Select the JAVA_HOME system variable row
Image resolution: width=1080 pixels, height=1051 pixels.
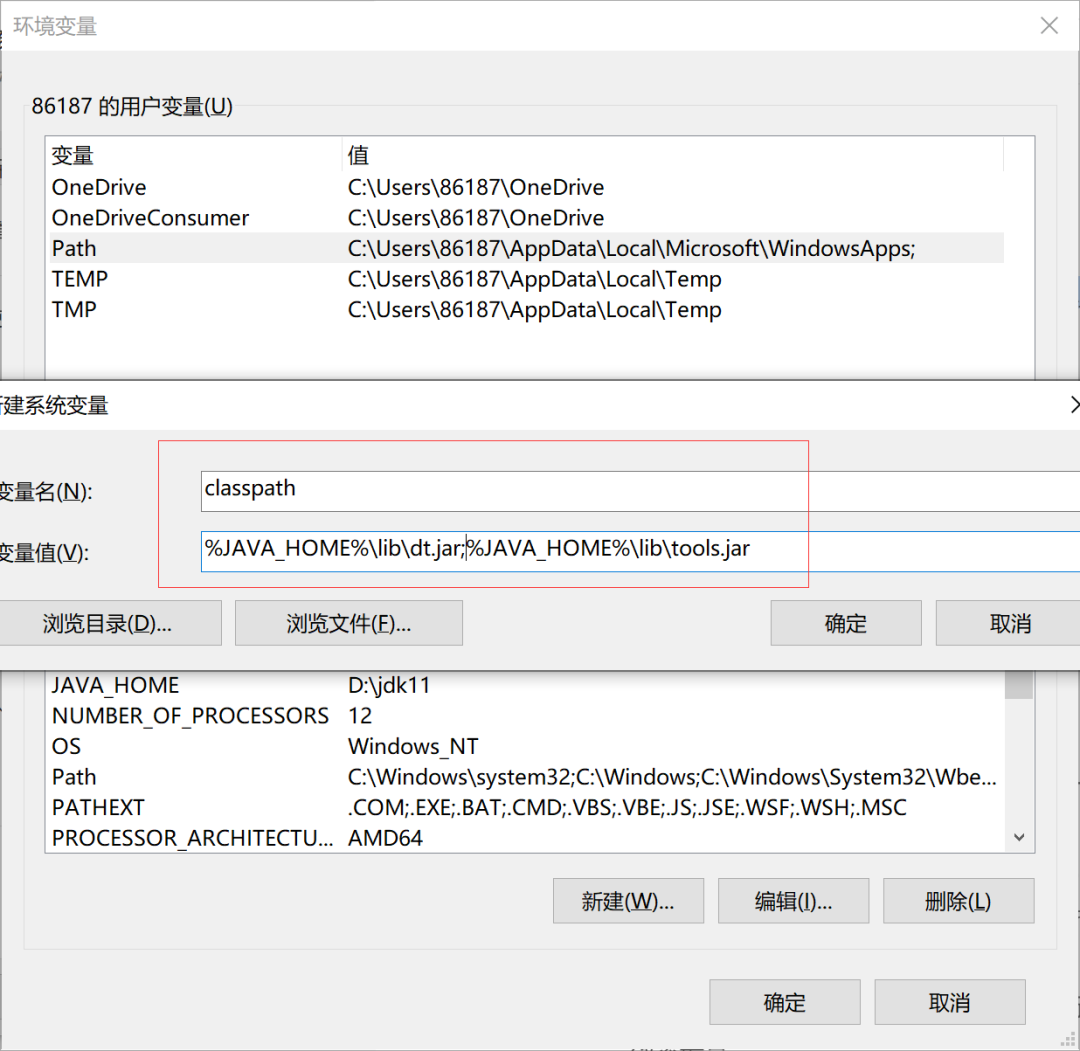click(525, 685)
